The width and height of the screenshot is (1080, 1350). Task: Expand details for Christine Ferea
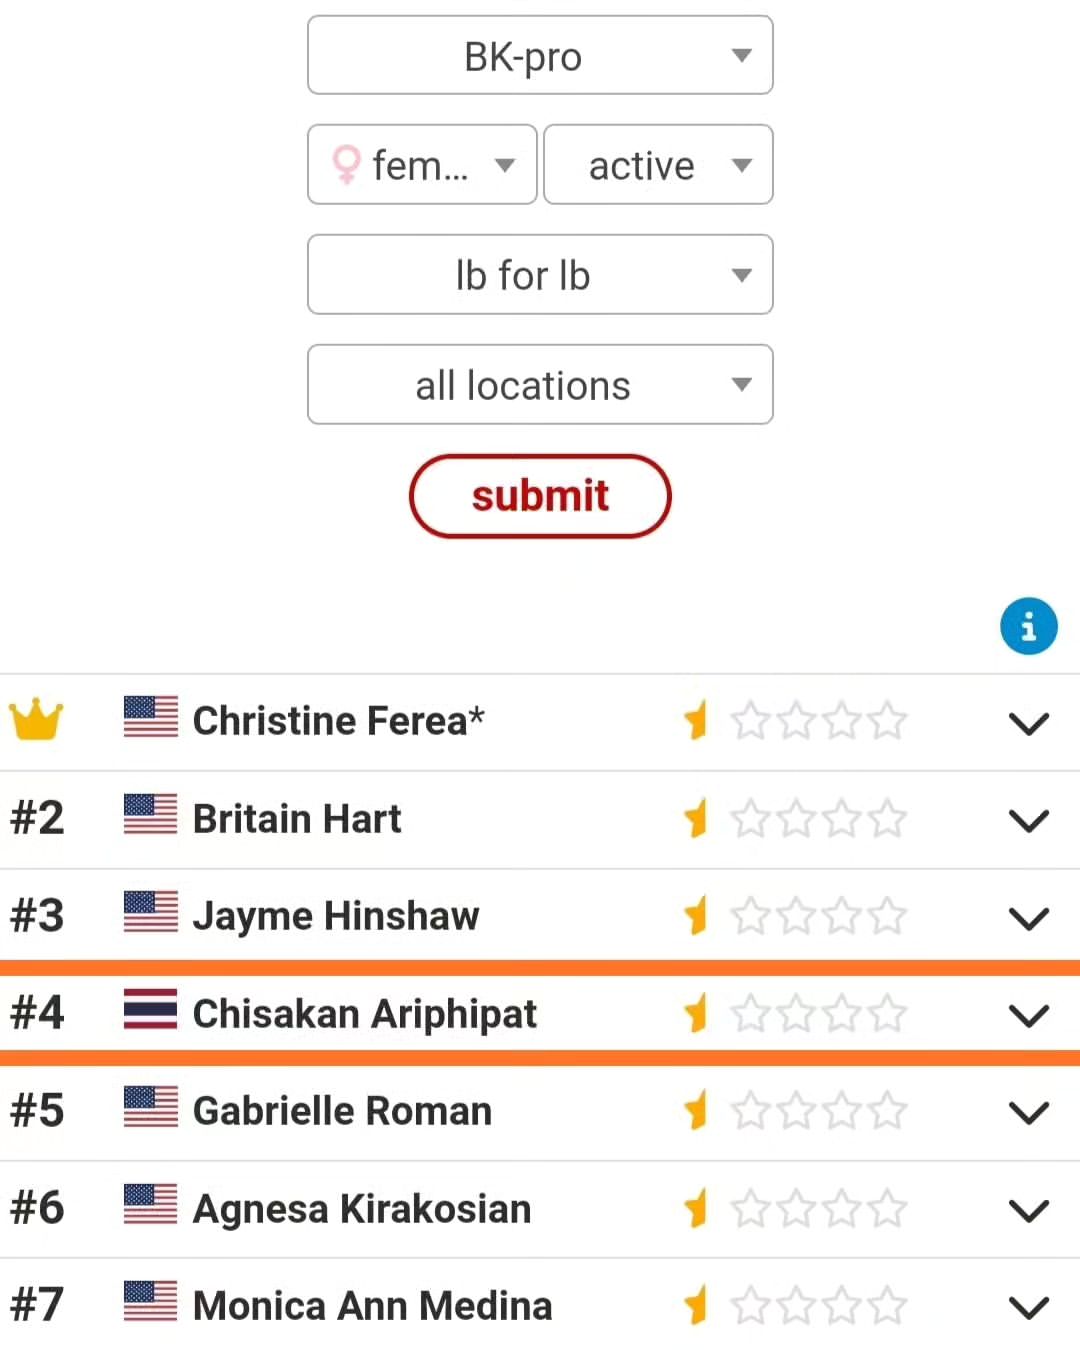pos(1028,723)
